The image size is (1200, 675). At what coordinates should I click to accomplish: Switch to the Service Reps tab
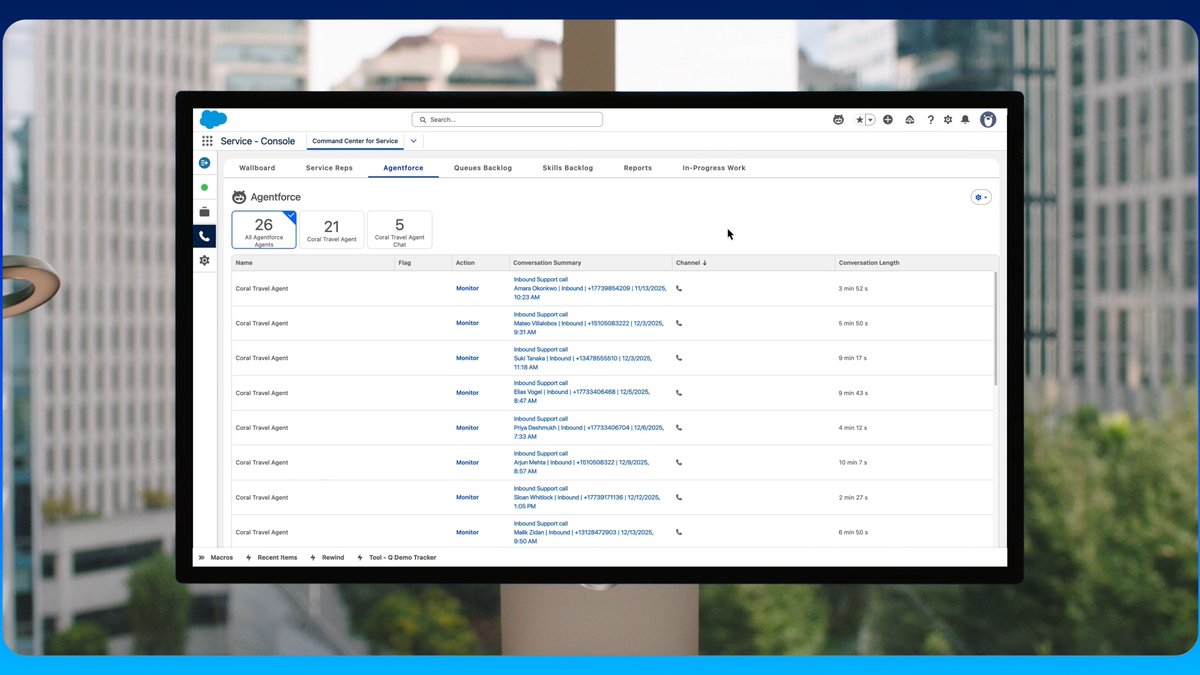(x=329, y=168)
